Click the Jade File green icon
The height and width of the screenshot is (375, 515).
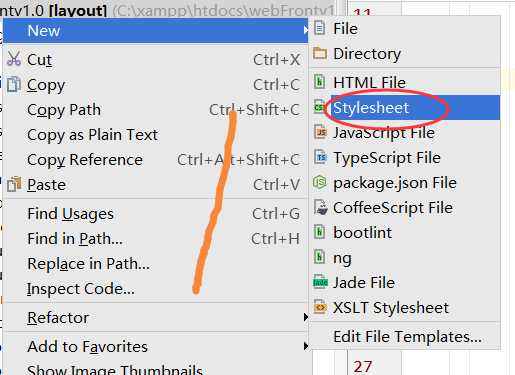click(x=320, y=282)
